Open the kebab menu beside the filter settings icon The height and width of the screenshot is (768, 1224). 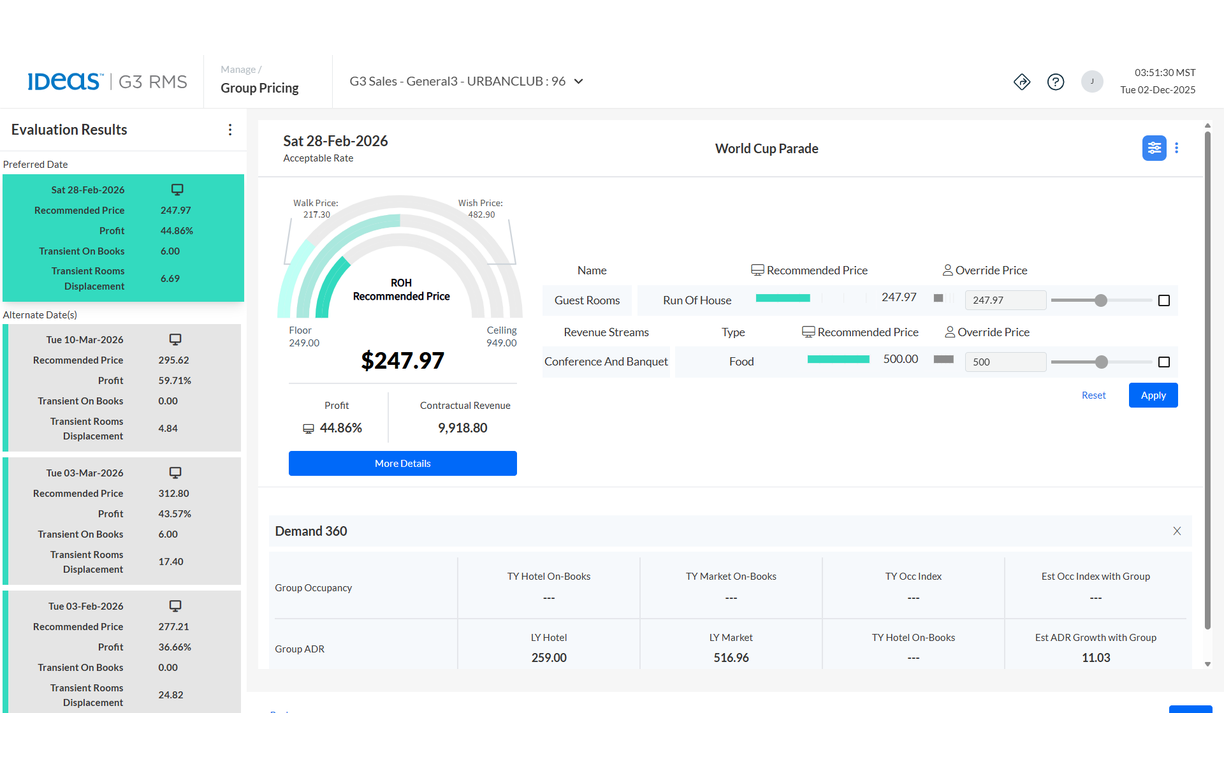coord(1177,148)
